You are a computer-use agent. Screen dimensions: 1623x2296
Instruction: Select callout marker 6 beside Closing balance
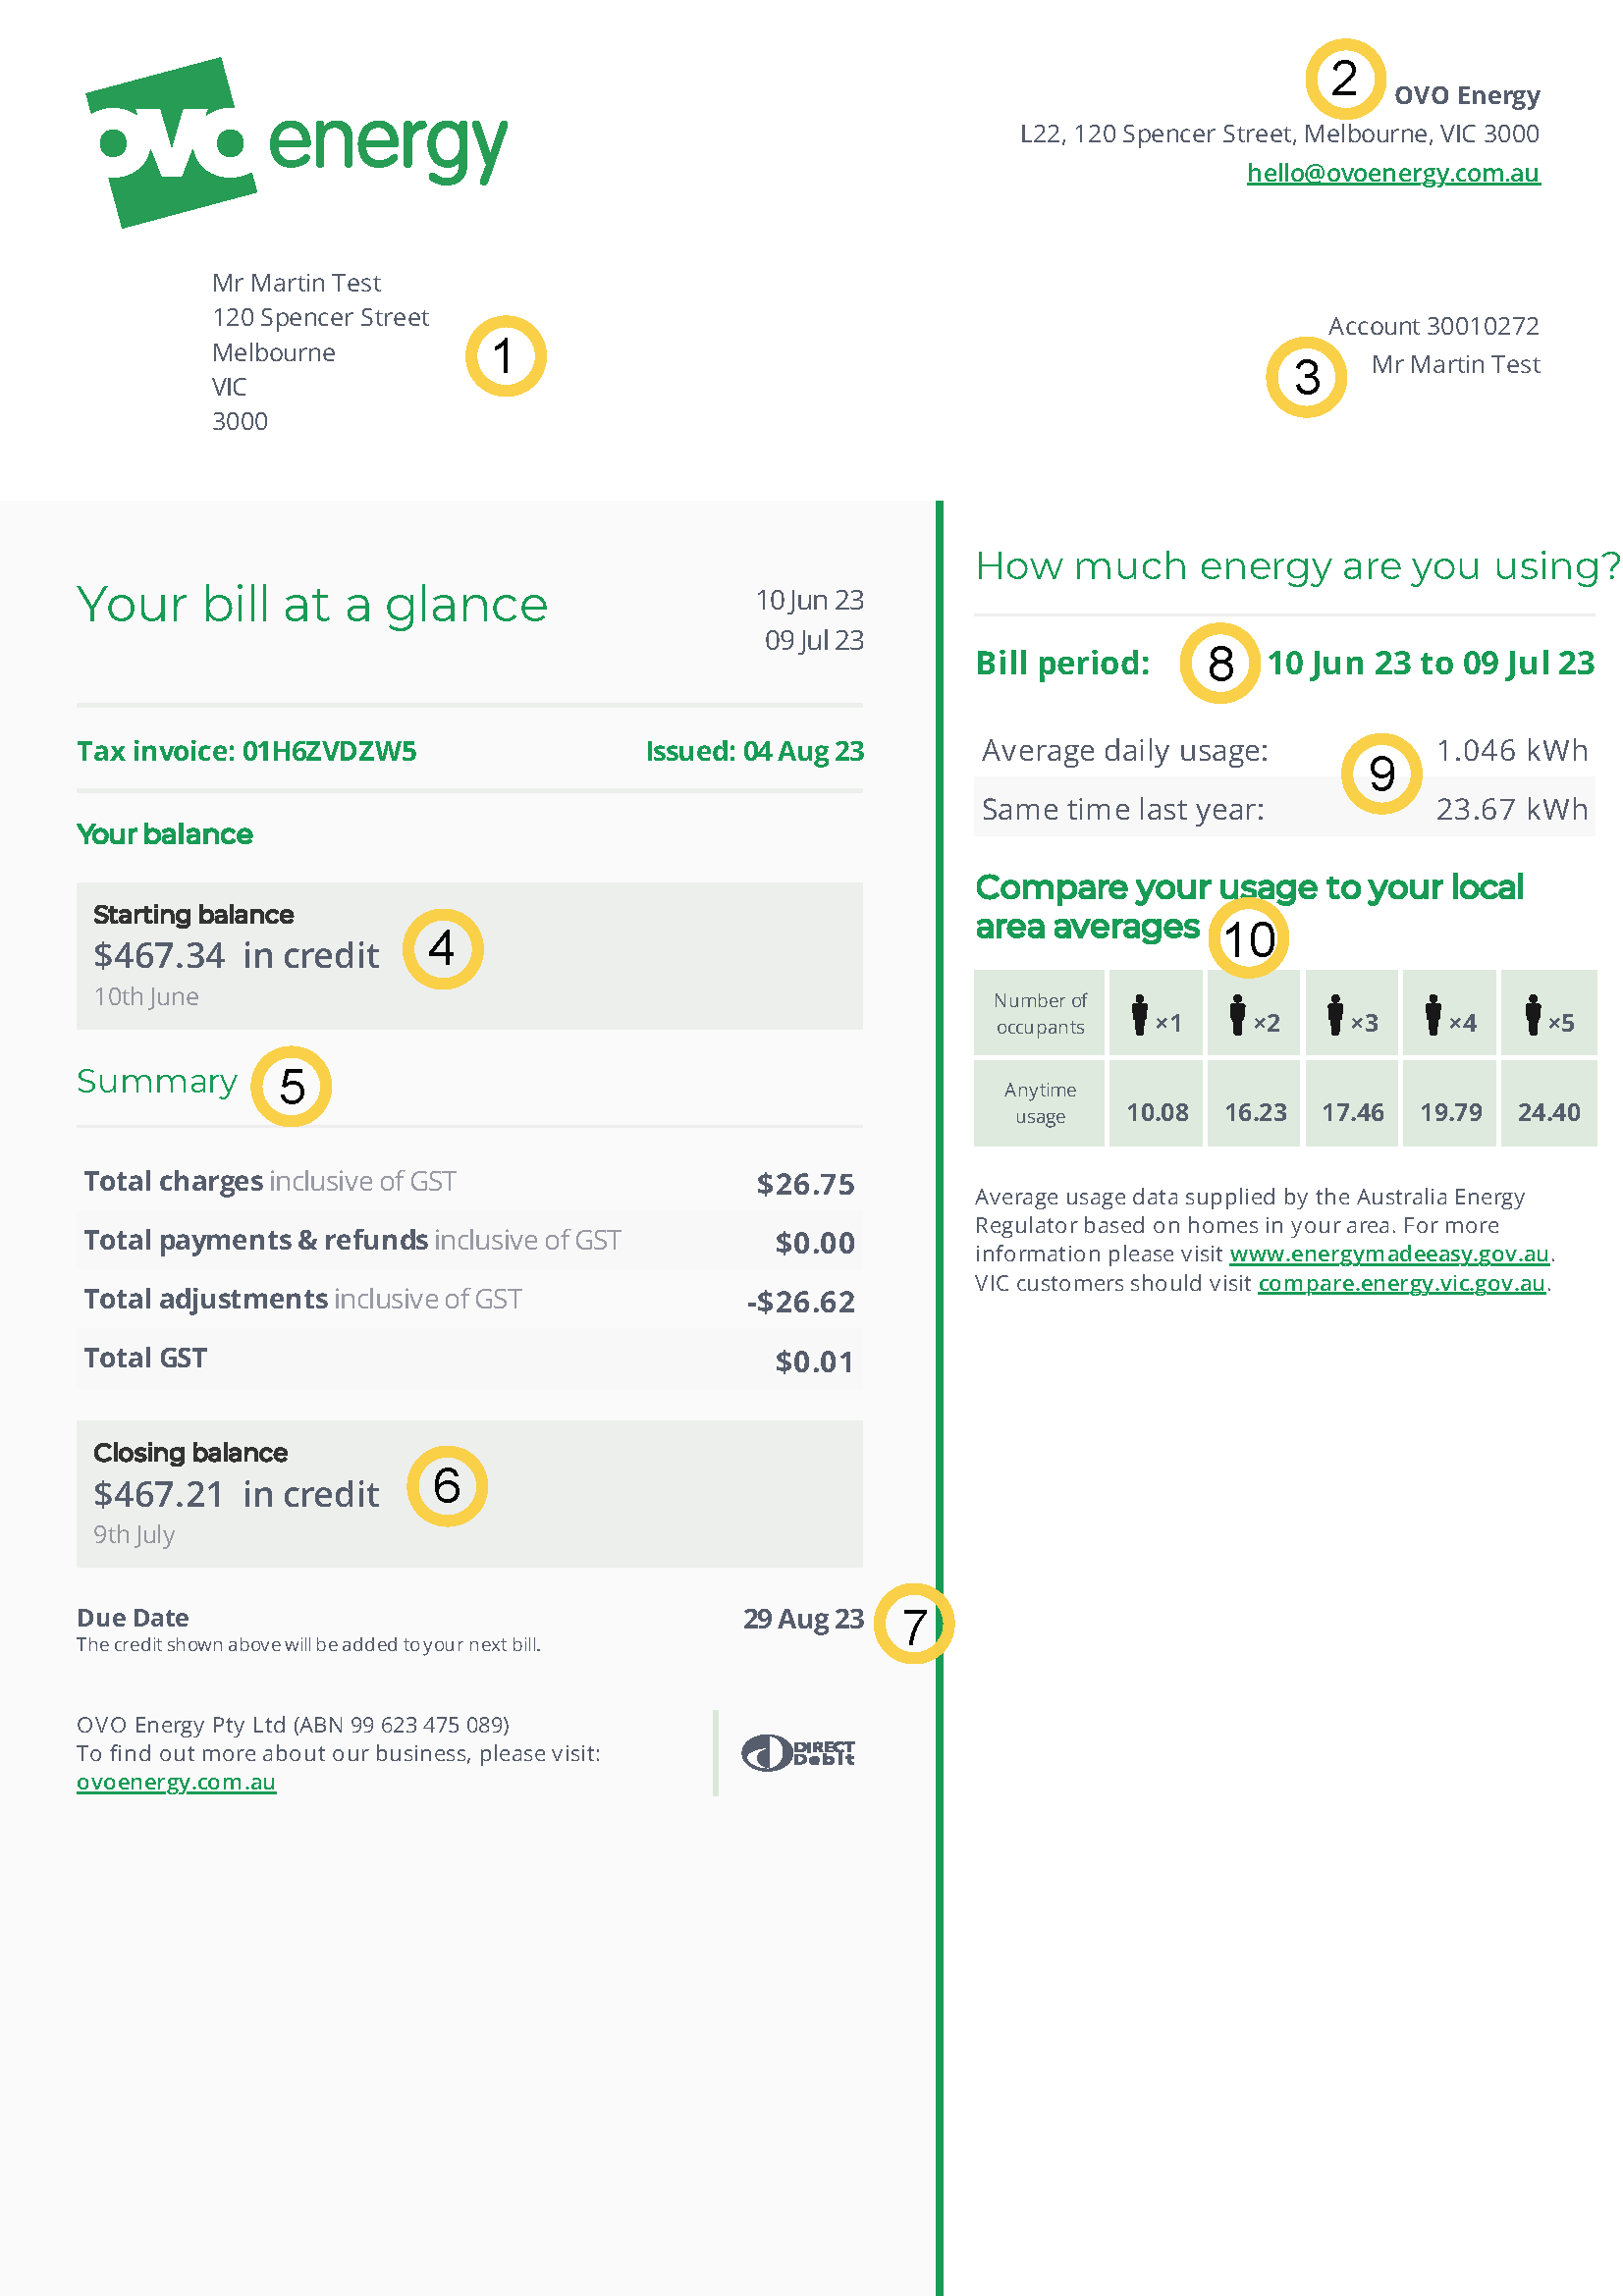coord(446,1485)
